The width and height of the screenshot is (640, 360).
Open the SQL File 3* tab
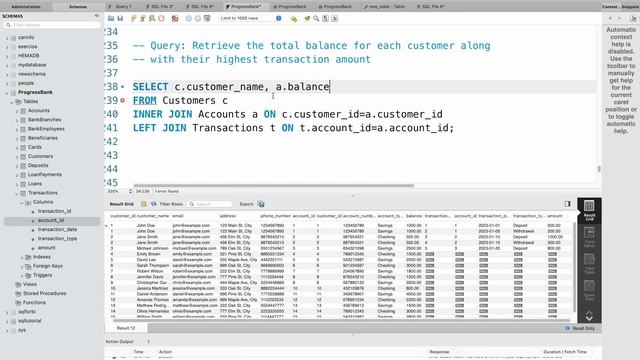[161, 7]
